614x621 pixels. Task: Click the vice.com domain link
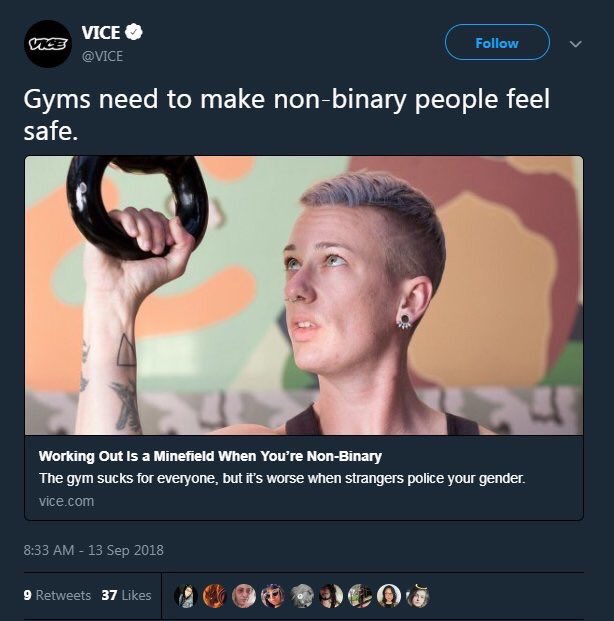tap(67, 501)
